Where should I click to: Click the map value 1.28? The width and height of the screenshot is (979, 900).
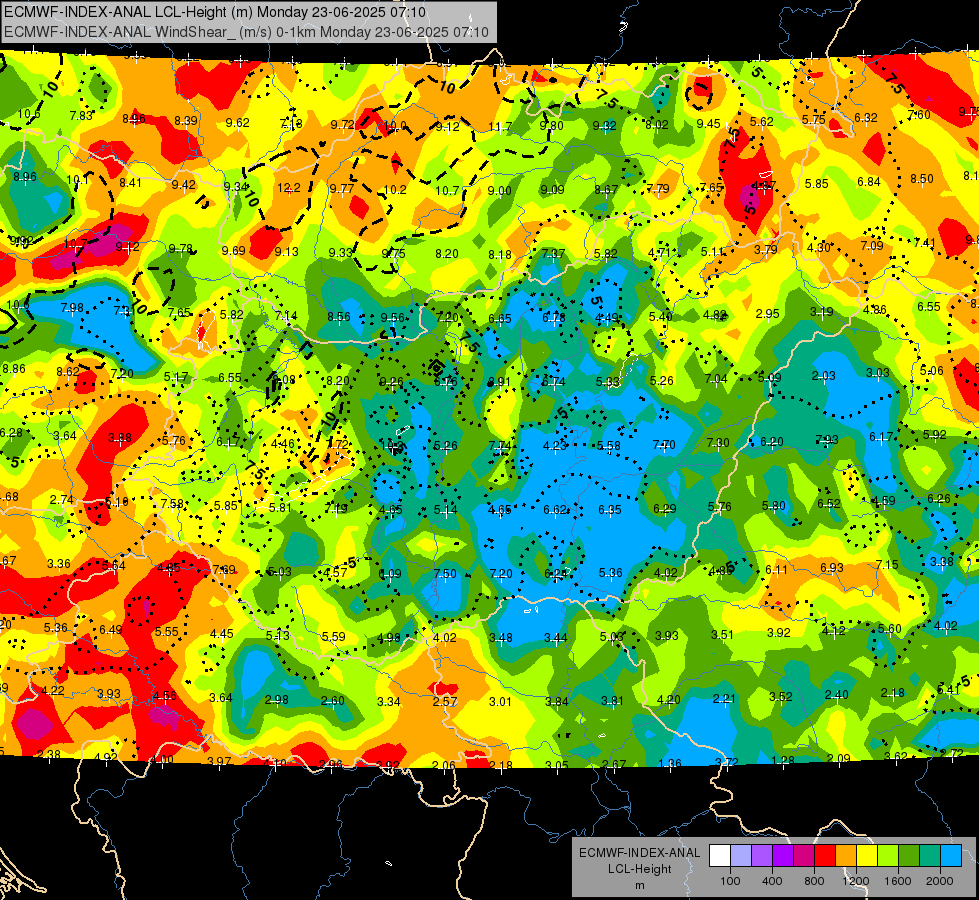click(x=783, y=761)
